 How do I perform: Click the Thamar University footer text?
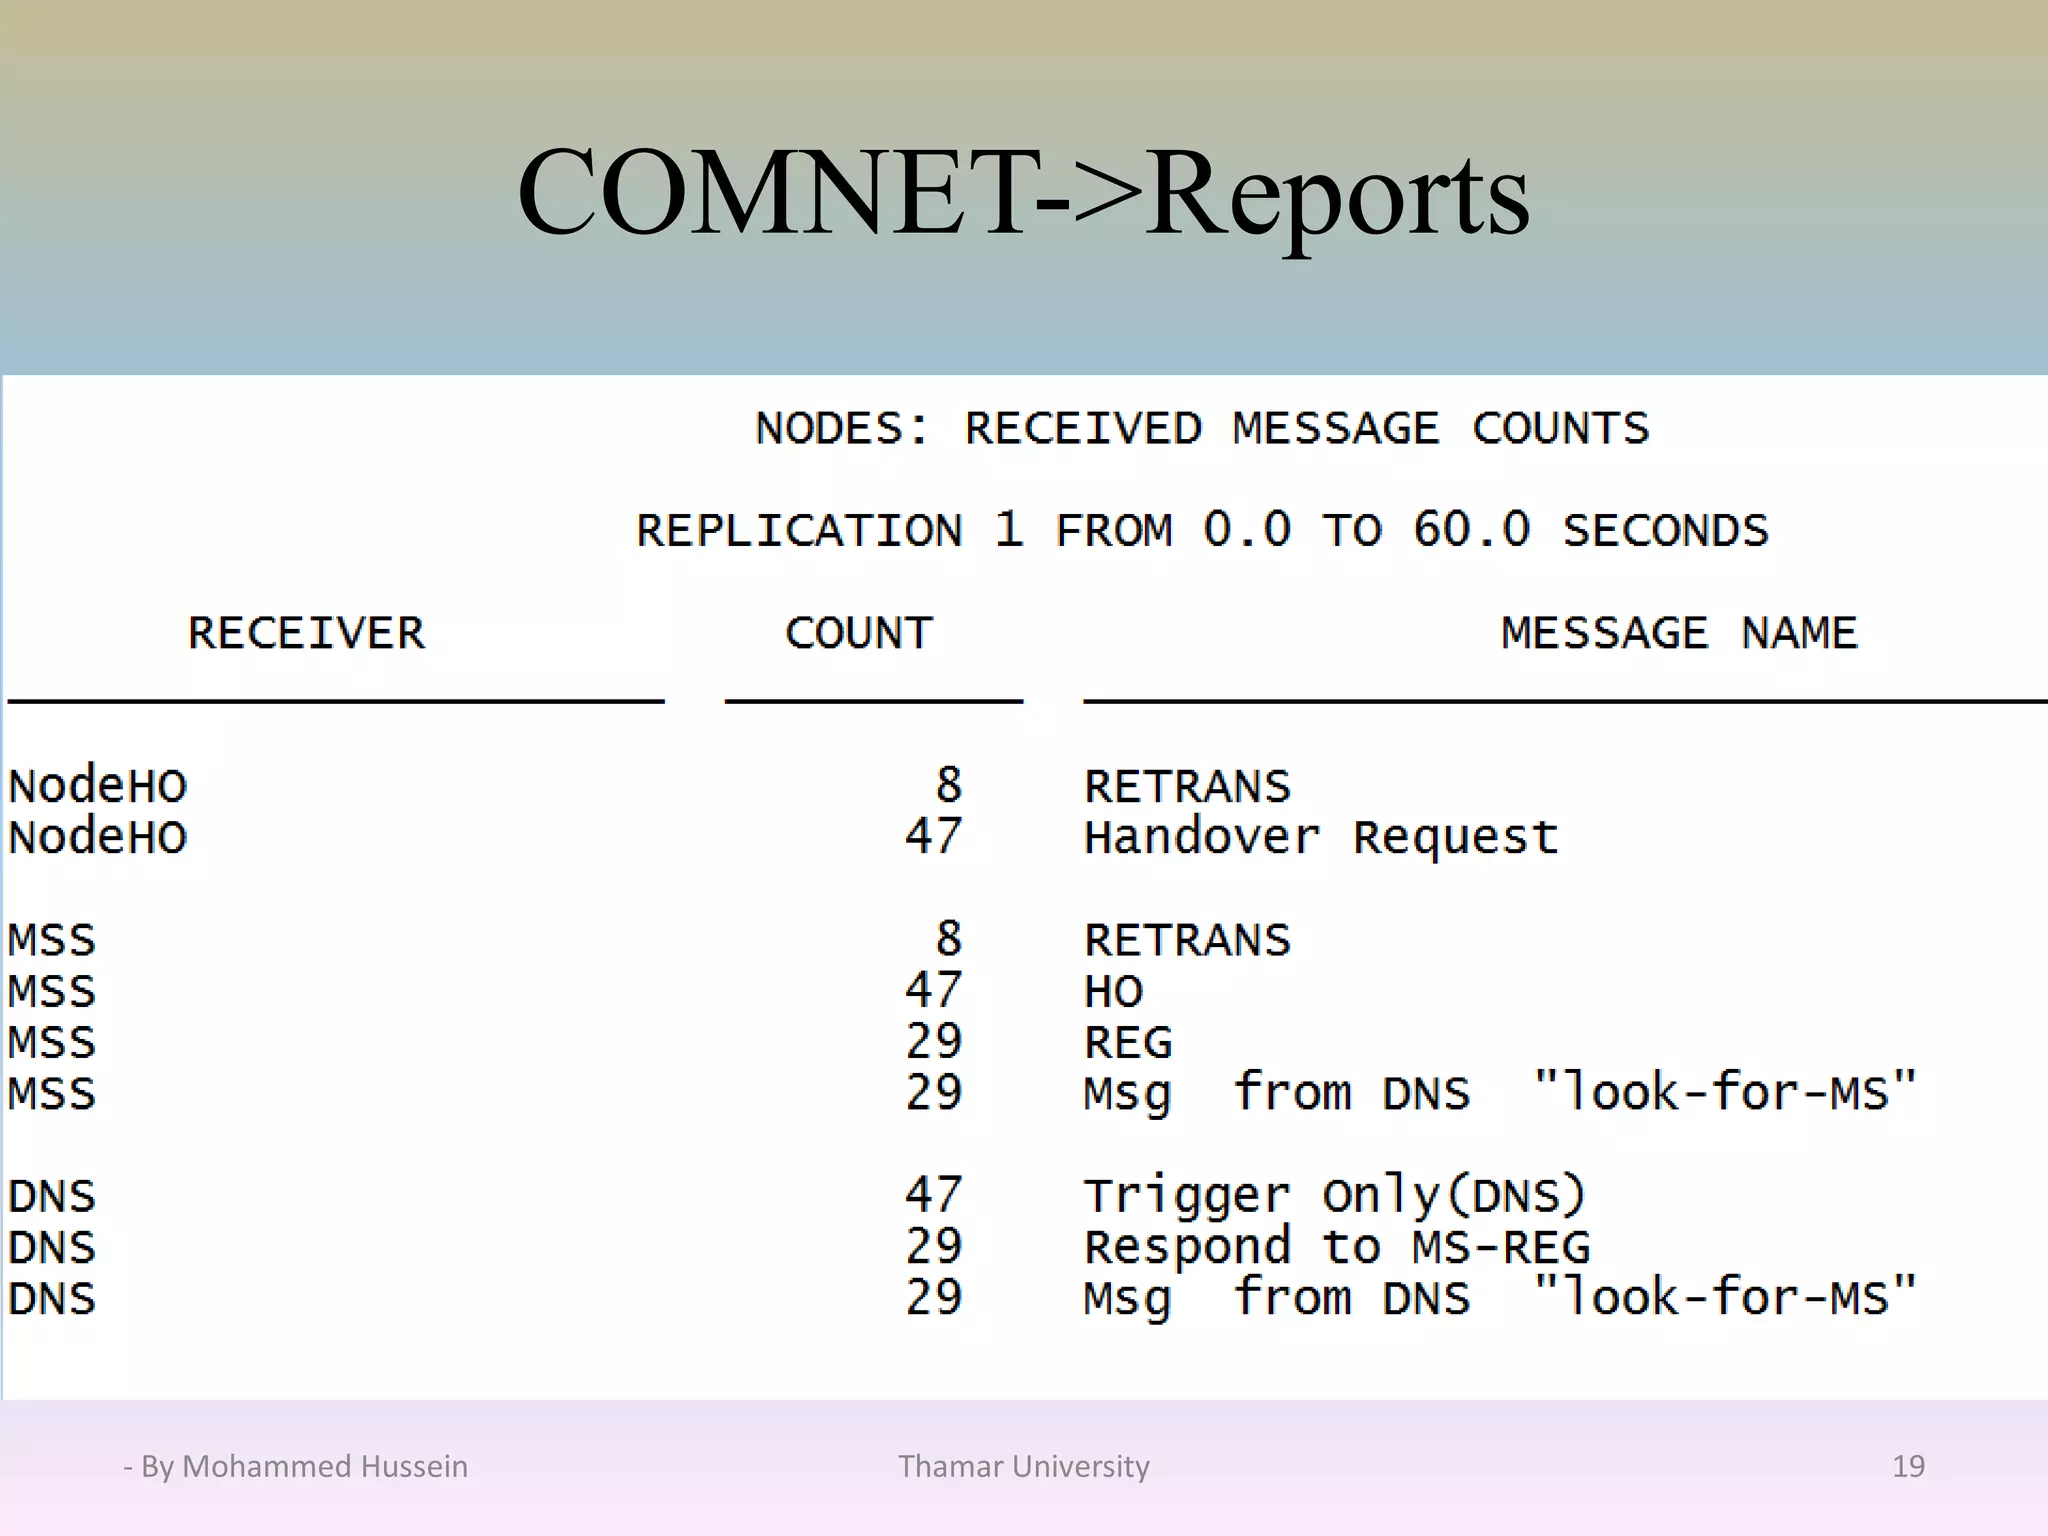point(1023,1466)
